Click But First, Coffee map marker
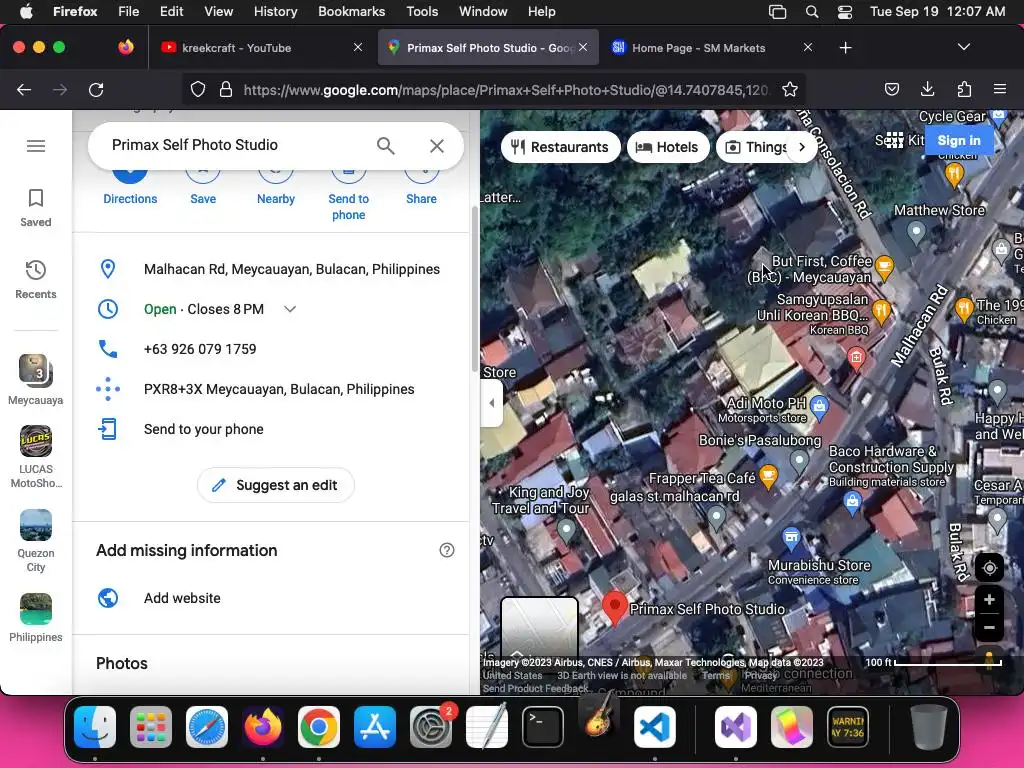 [884, 266]
